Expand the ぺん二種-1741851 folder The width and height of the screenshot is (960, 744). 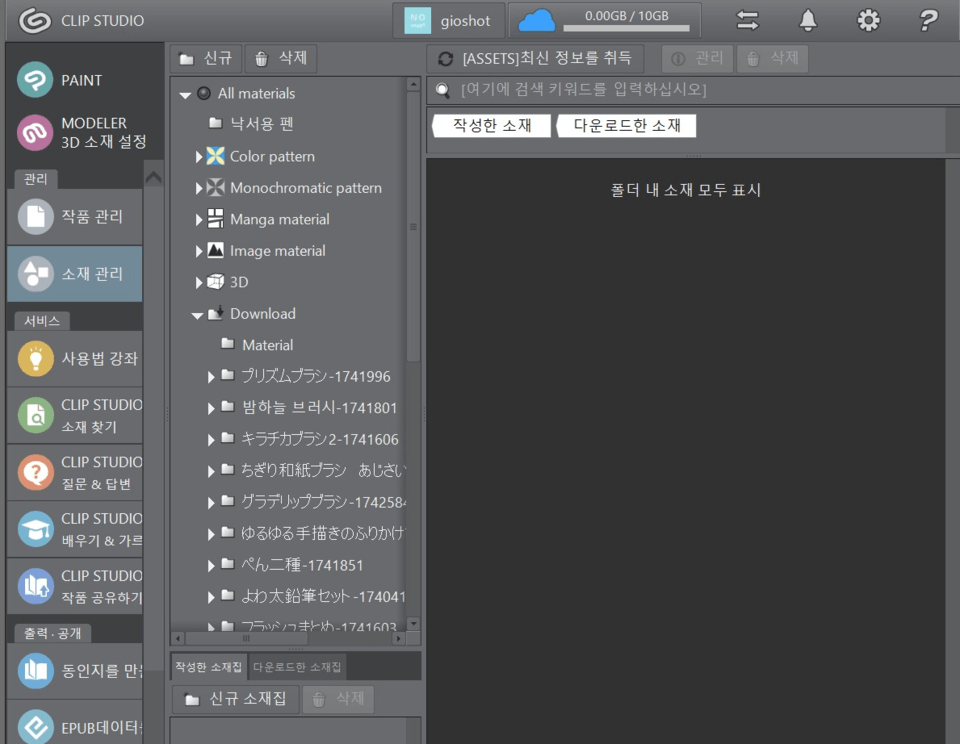coord(211,565)
